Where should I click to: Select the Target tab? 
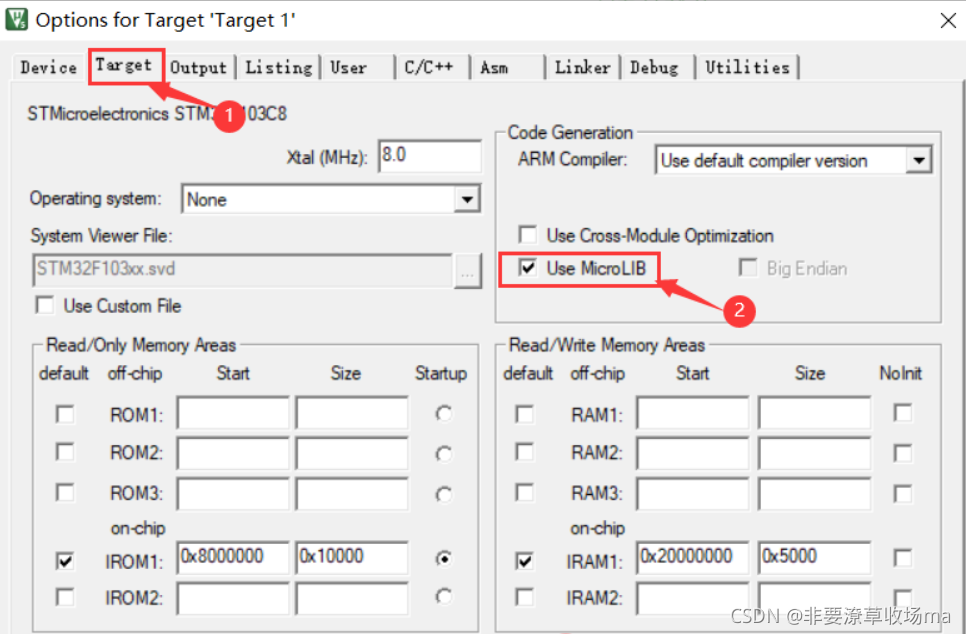[x=124, y=65]
